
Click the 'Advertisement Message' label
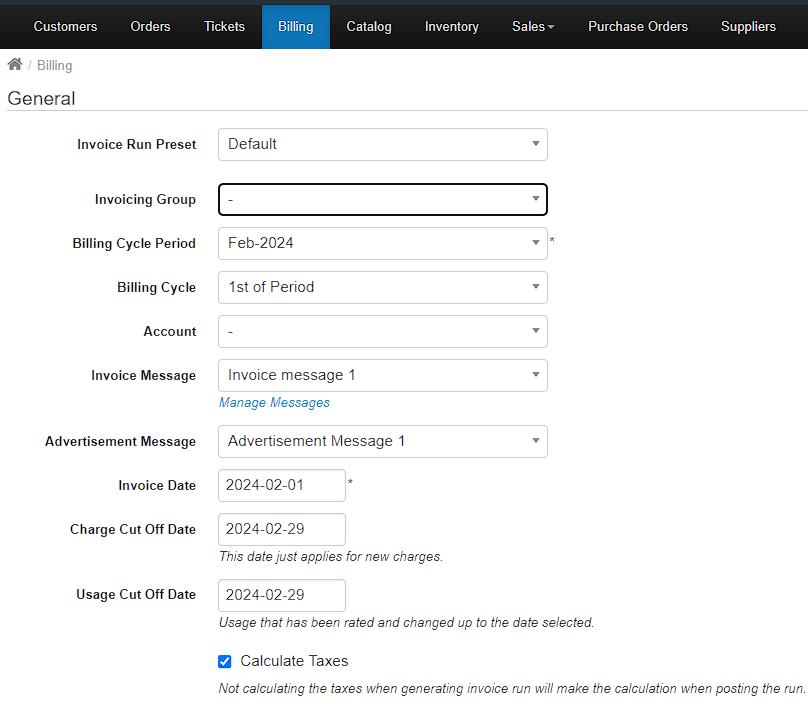tap(121, 442)
